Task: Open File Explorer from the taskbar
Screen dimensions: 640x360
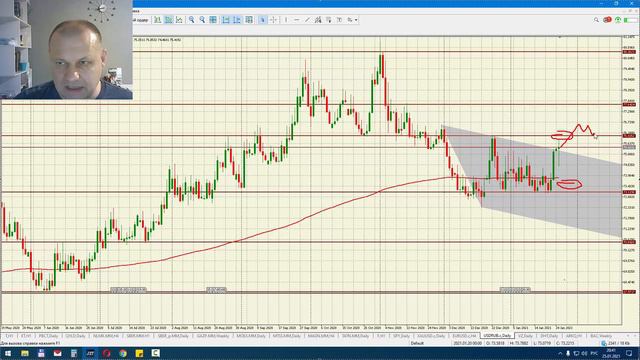Action: point(25,353)
